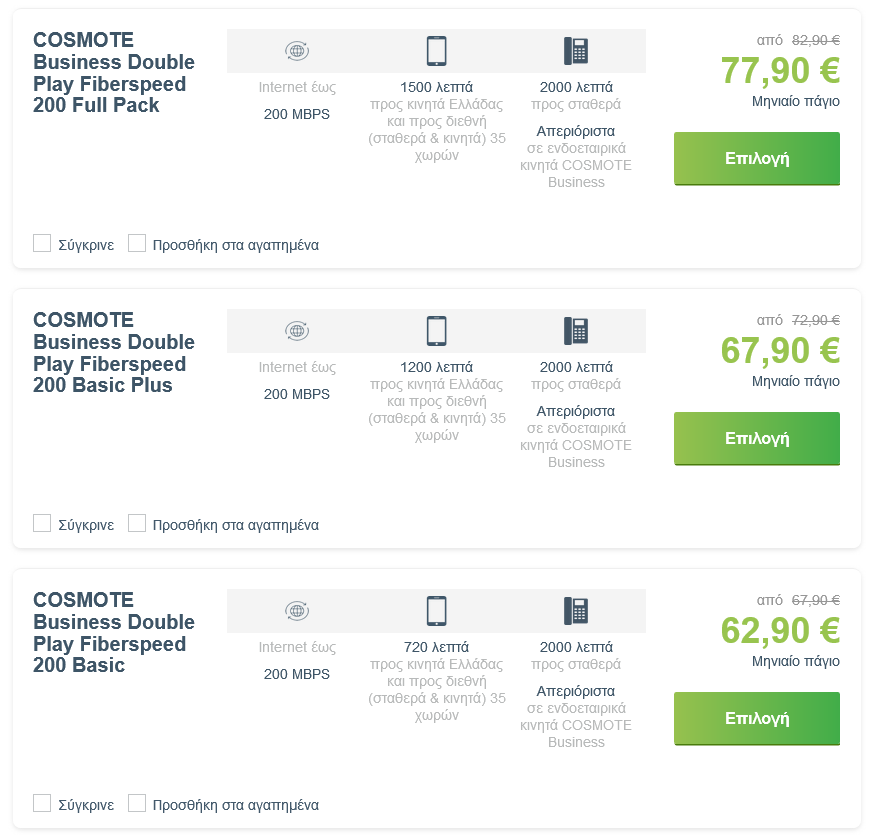This screenshot has height=839, width=876.
Task: Tick the Σύγκρινε checkbox for 200 Basic
Action: 42,804
